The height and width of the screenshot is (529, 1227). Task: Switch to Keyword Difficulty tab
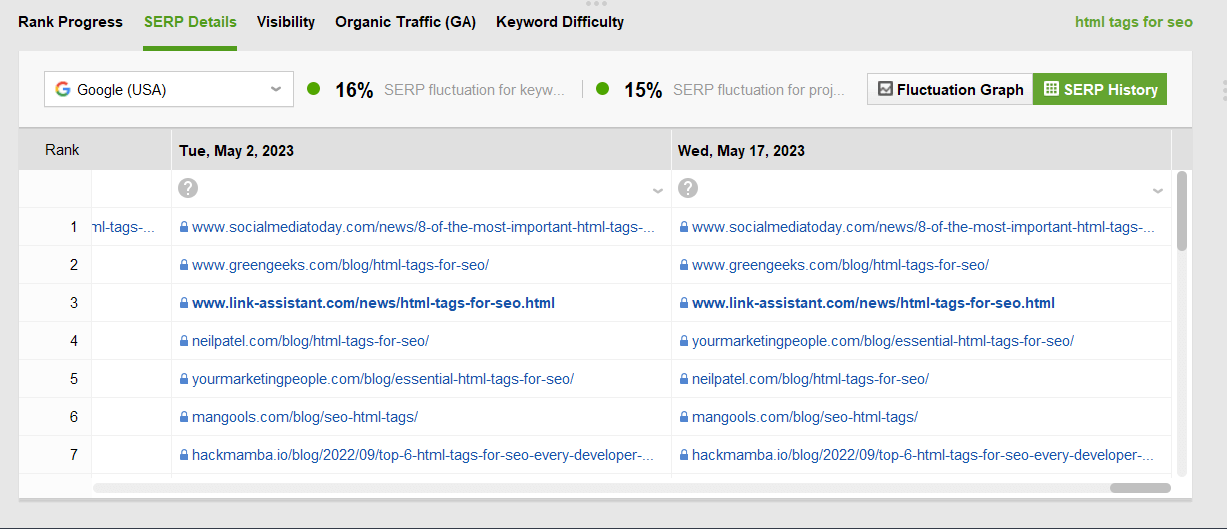(x=560, y=22)
